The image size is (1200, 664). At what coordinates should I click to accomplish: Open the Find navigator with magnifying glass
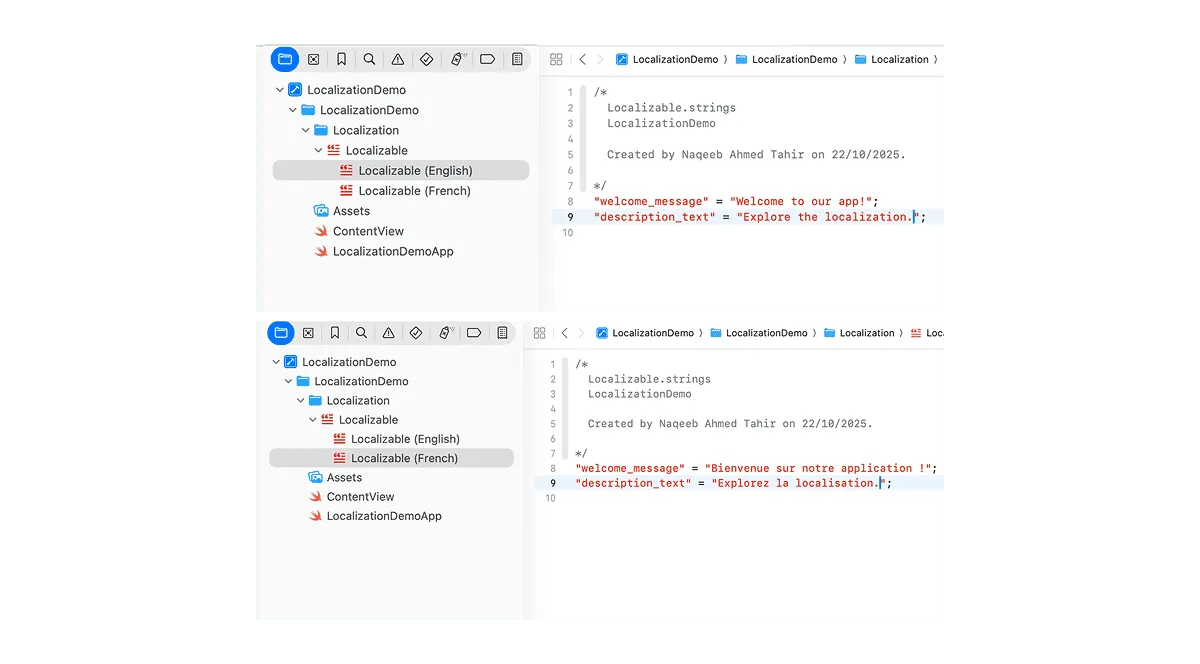pos(369,59)
